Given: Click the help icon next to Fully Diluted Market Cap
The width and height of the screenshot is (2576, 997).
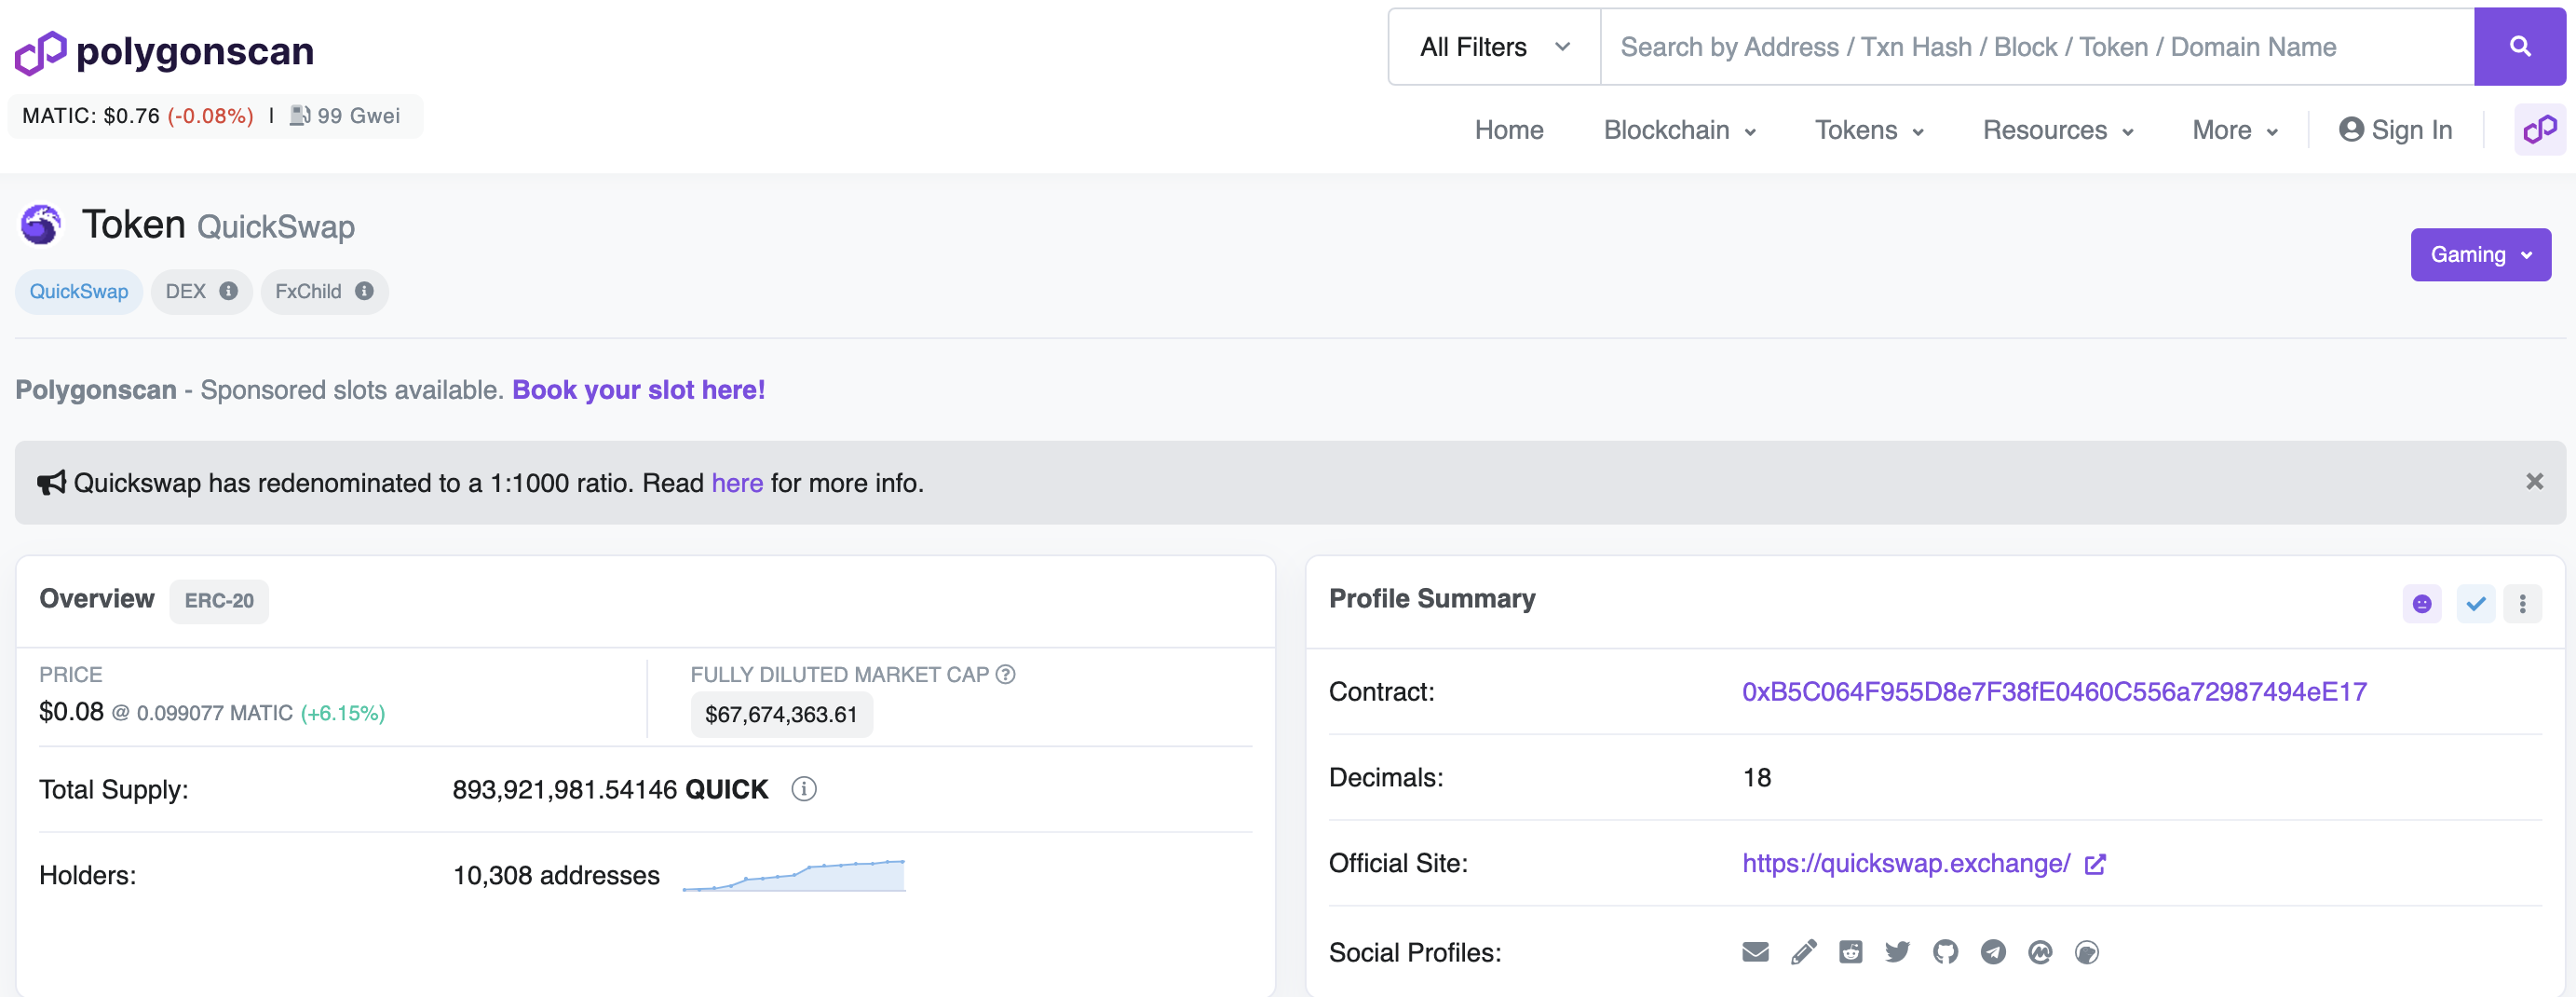Looking at the screenshot, I should coord(1006,674).
